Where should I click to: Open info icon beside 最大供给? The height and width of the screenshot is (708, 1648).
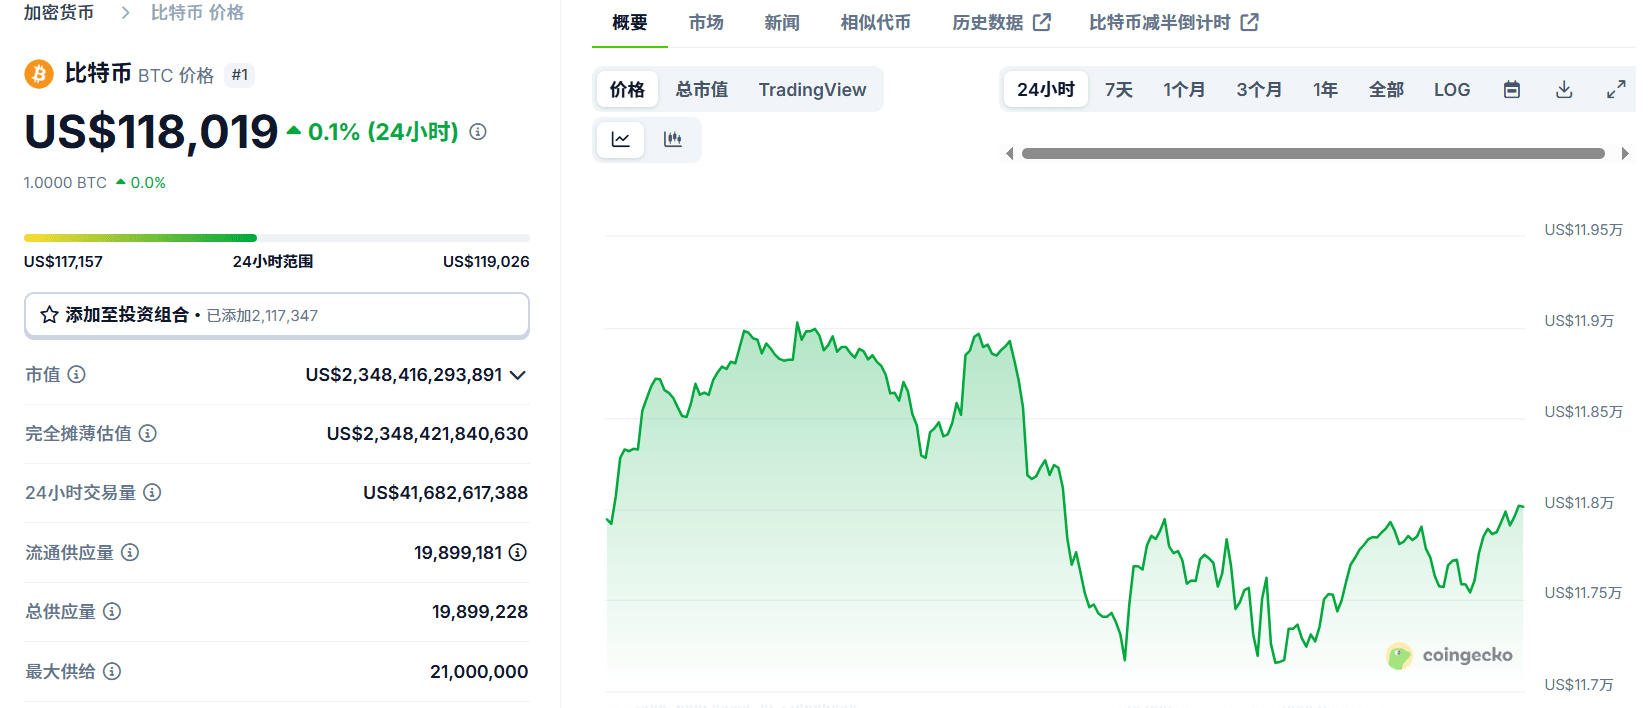coord(112,671)
